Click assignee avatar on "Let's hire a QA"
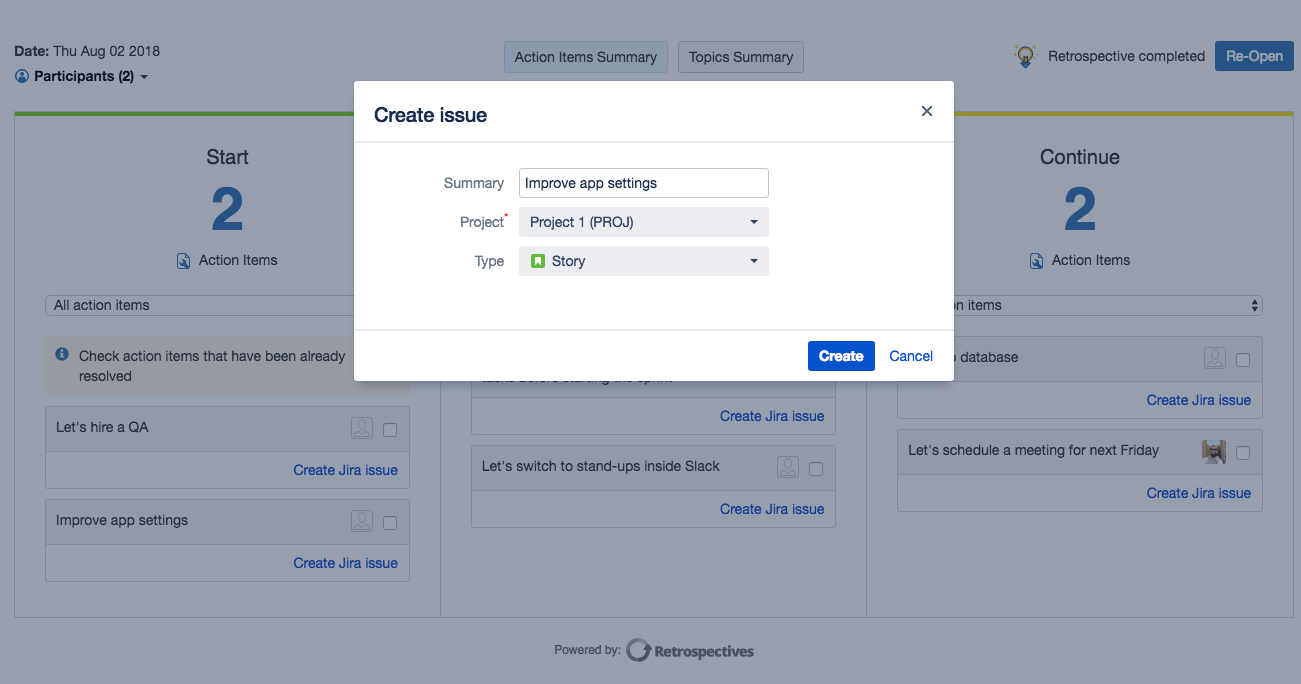The width and height of the screenshot is (1301, 684). (x=362, y=428)
